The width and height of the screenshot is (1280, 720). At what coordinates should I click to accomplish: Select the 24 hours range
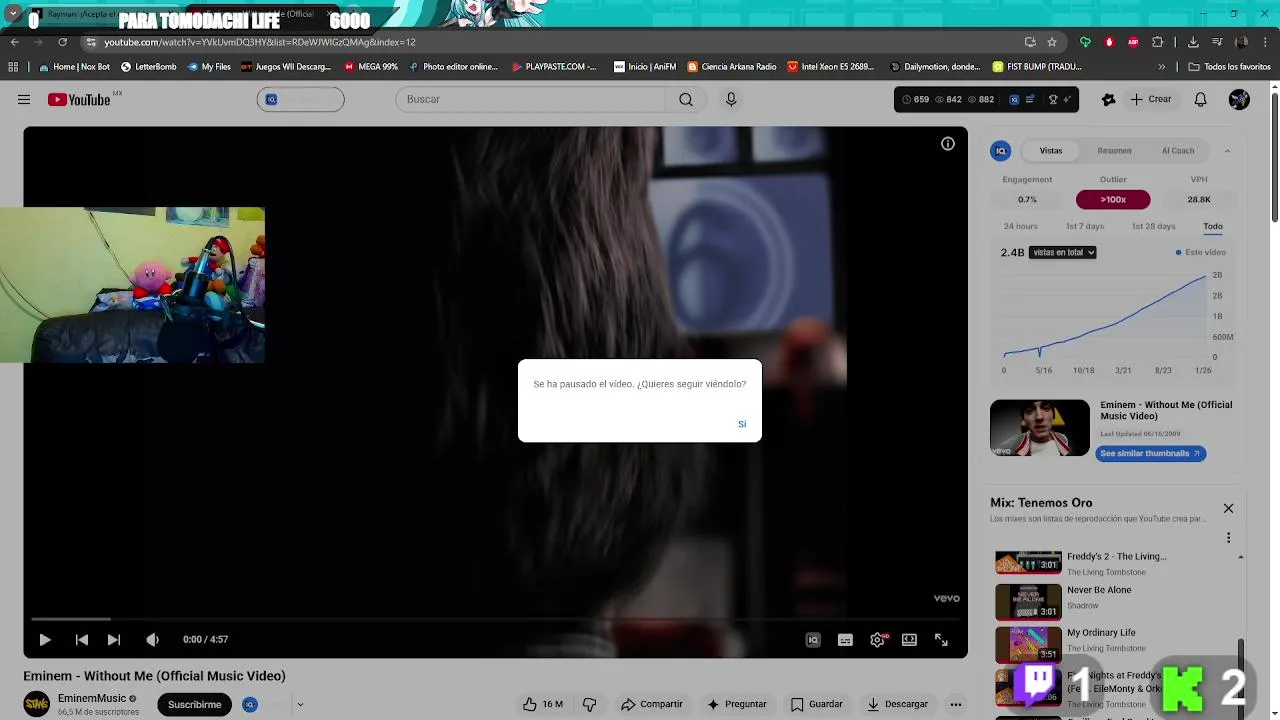[1021, 226]
